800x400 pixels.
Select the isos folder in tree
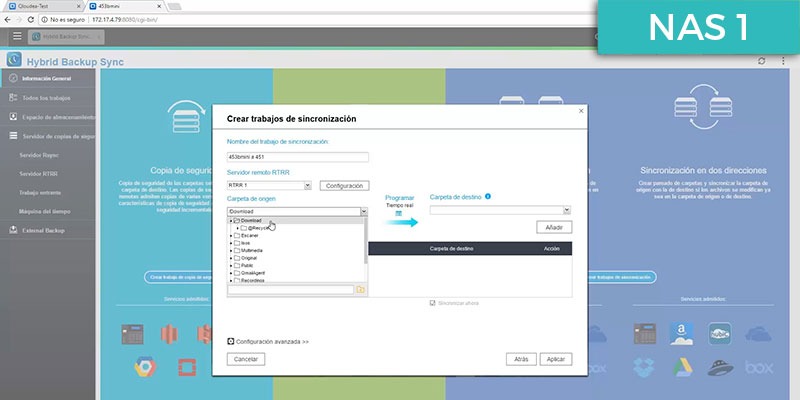[x=245, y=243]
